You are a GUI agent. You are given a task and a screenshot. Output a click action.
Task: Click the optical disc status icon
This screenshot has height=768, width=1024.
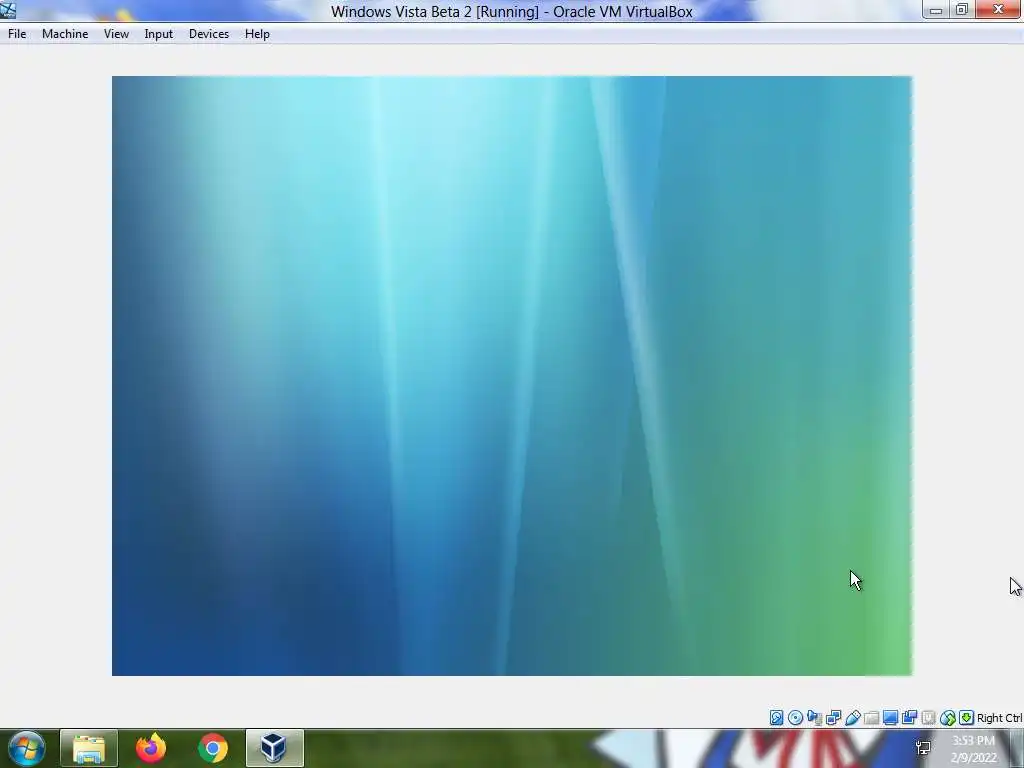[795, 718]
